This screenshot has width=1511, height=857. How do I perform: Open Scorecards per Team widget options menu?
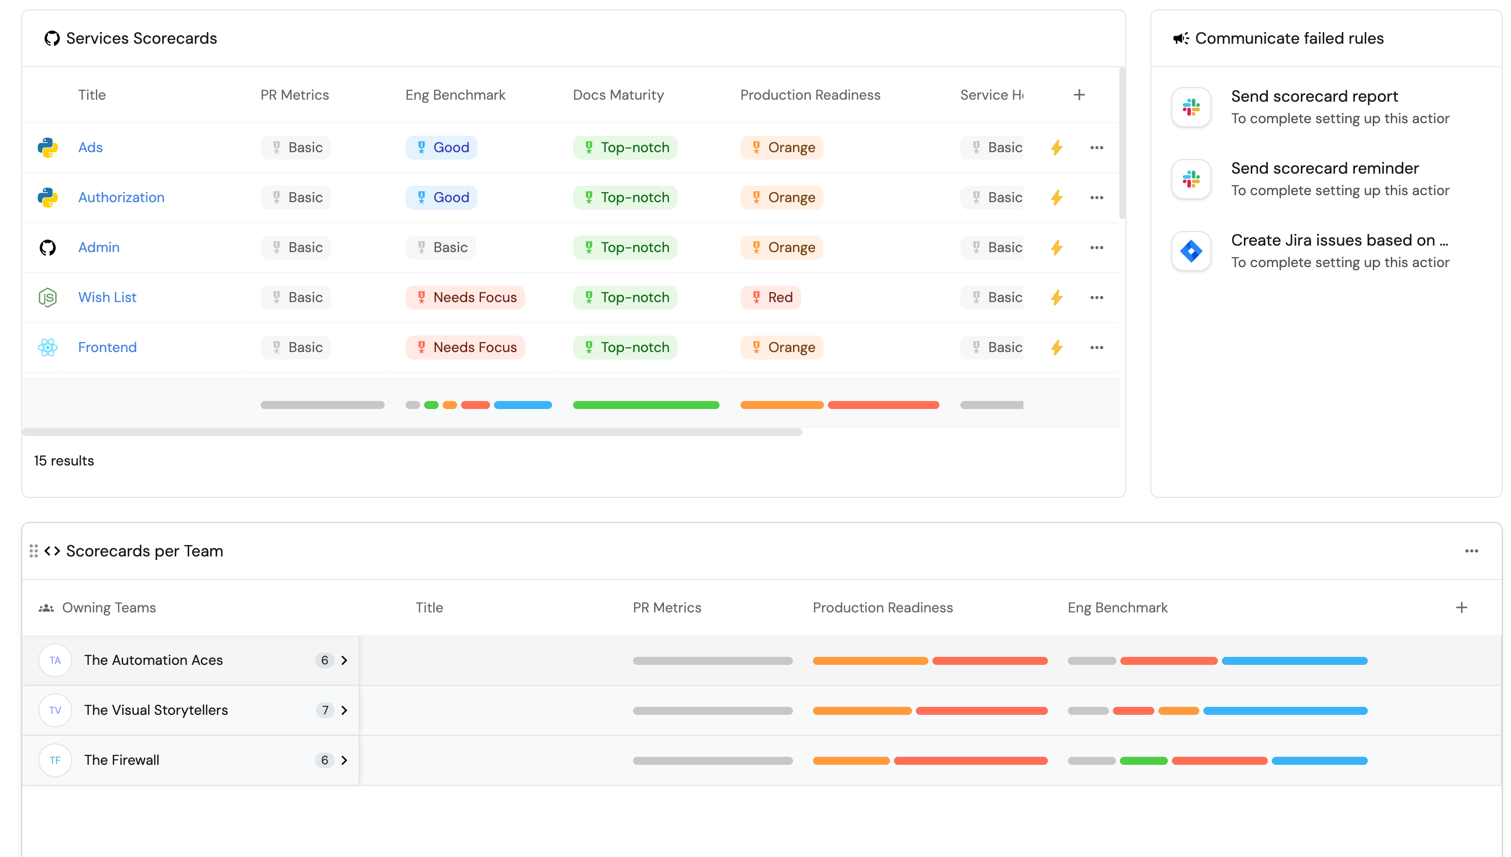pos(1471,551)
